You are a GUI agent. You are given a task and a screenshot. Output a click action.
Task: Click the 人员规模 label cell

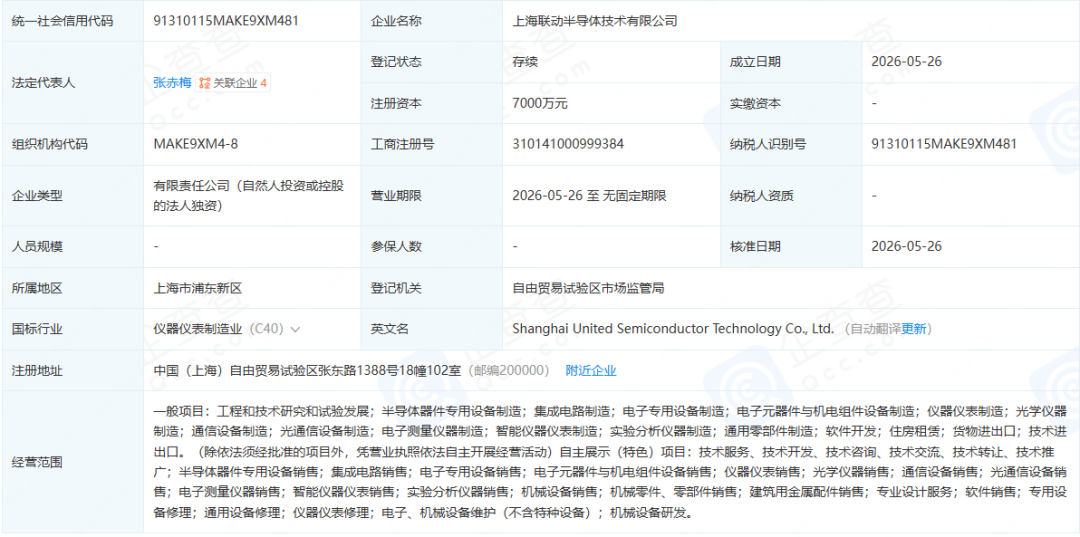coord(72,246)
